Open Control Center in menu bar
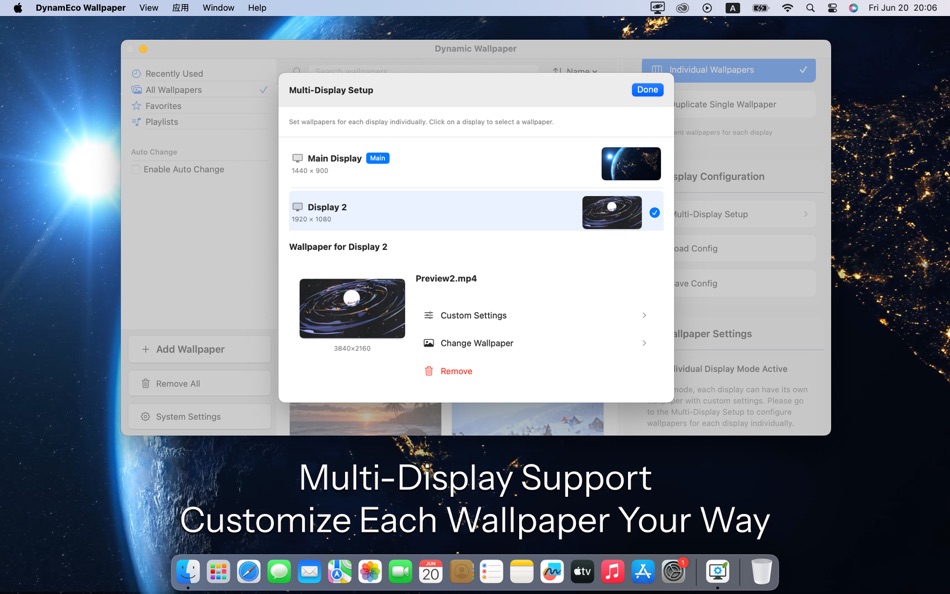 point(832,8)
